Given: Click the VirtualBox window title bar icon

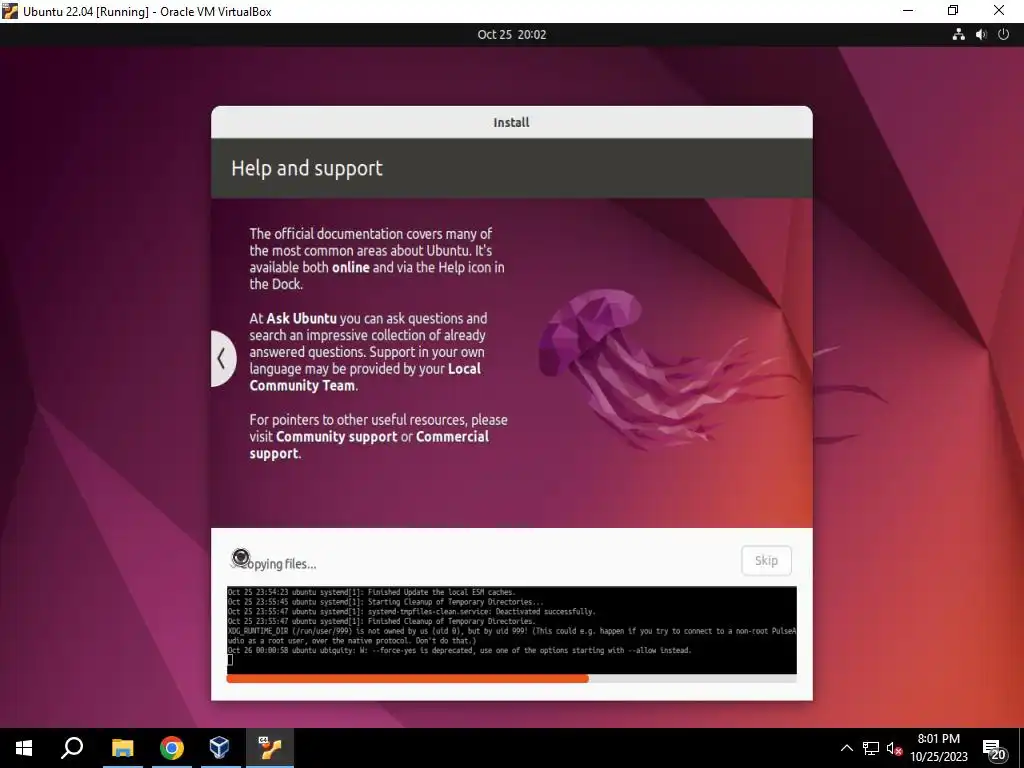Looking at the screenshot, I should click(10, 11).
